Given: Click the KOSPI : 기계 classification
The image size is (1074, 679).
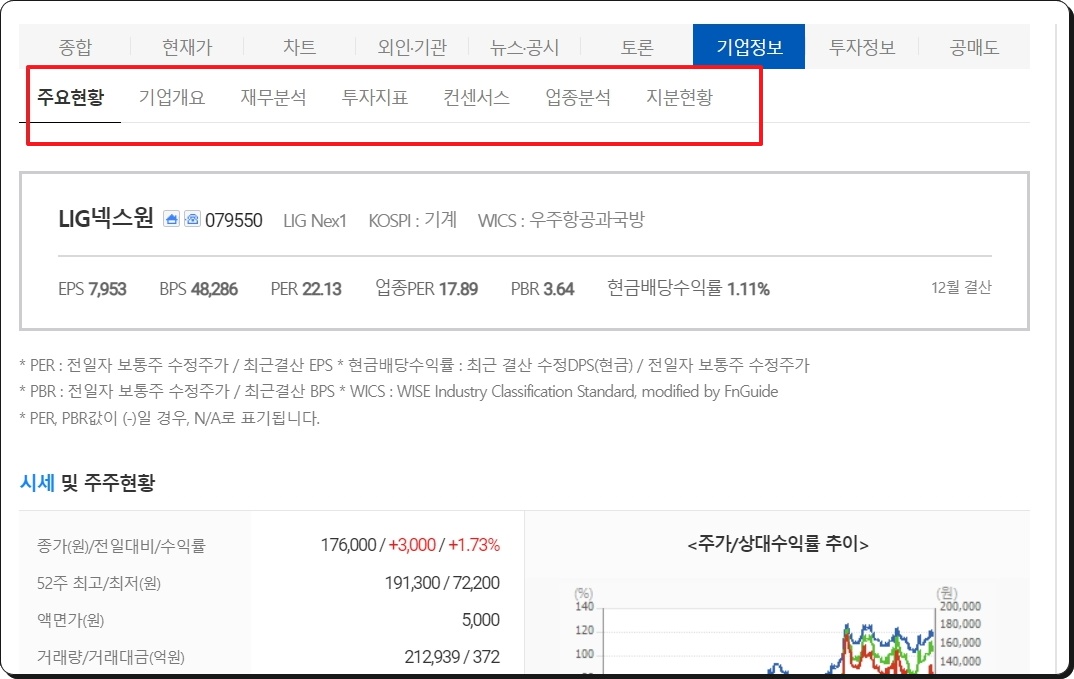Looking at the screenshot, I should (x=412, y=220).
